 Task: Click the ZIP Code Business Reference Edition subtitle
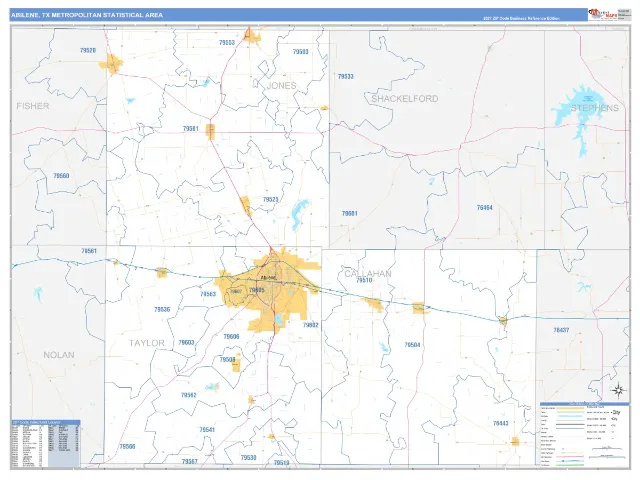[x=521, y=18]
